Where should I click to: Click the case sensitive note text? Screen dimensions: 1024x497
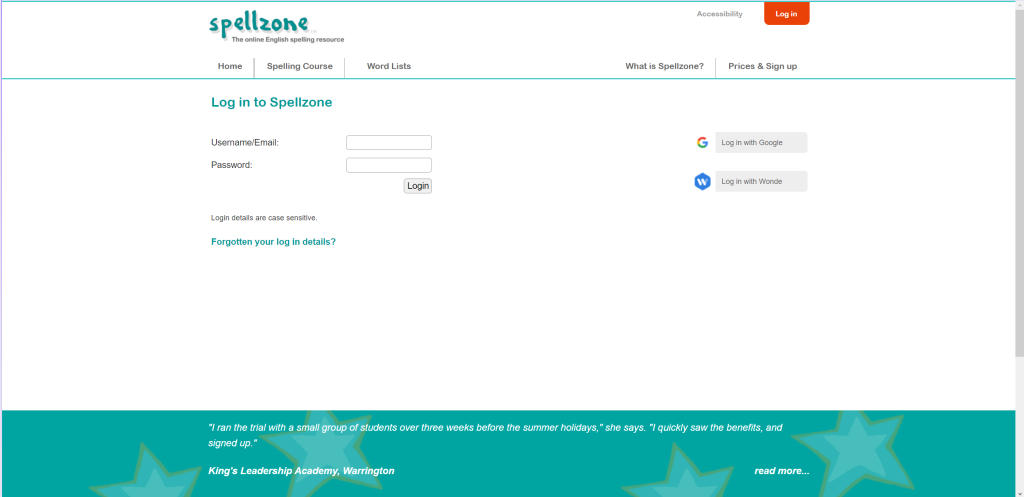pyautogui.click(x=264, y=217)
